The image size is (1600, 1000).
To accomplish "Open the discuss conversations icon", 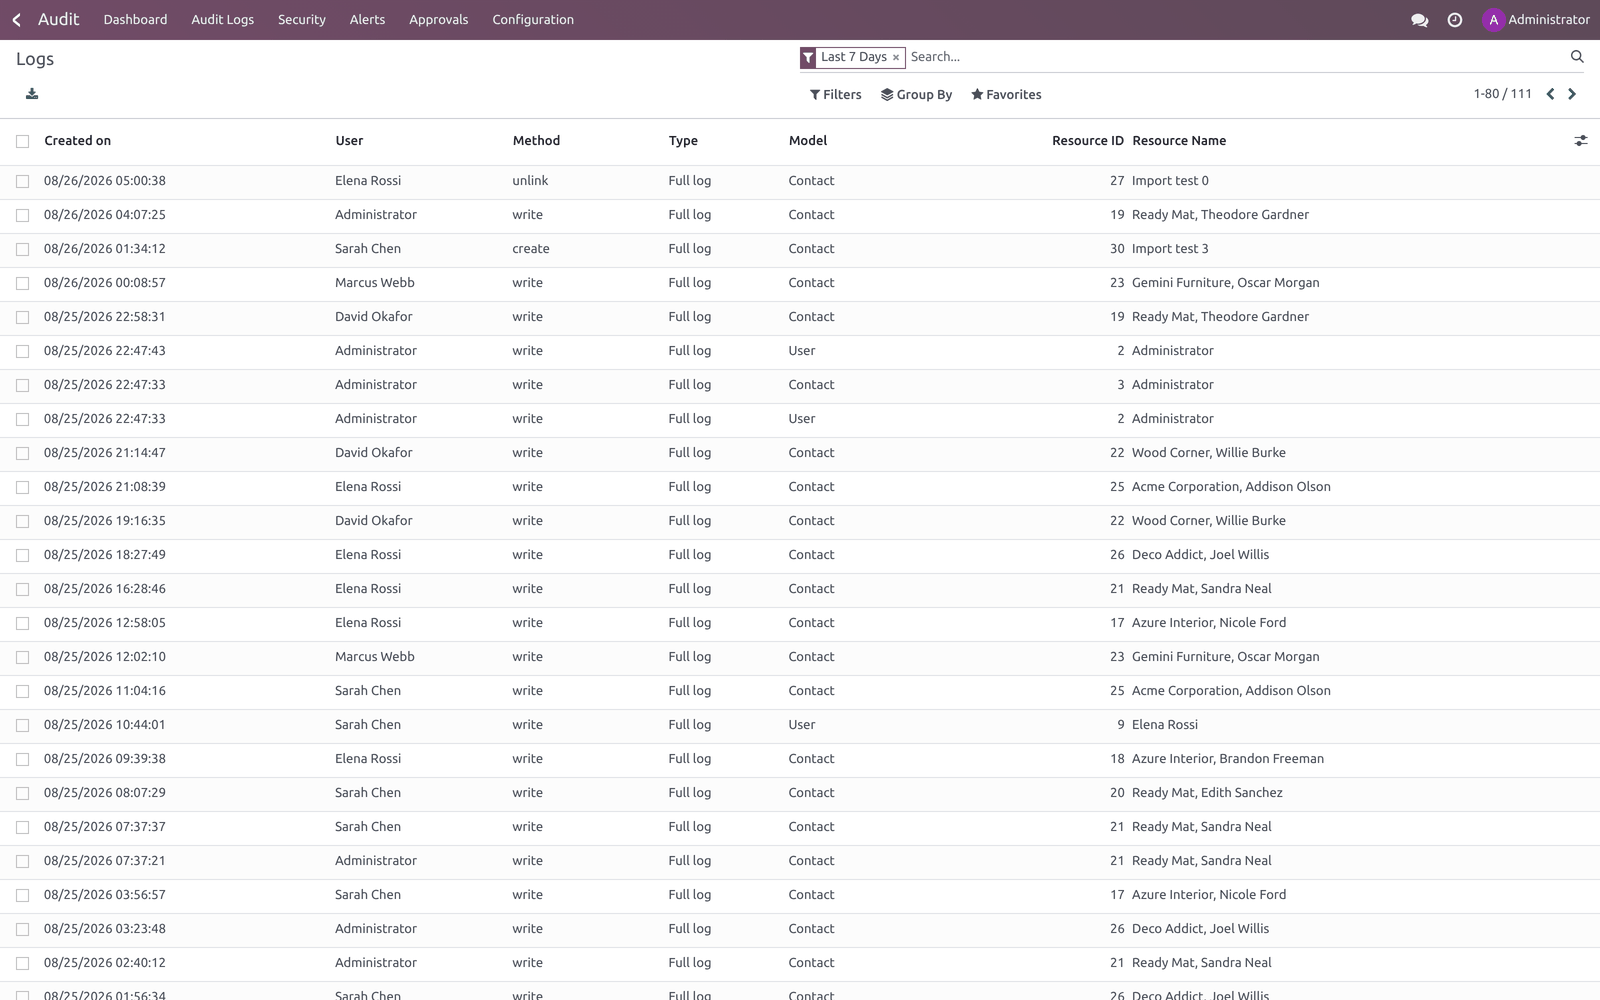I will (x=1419, y=20).
